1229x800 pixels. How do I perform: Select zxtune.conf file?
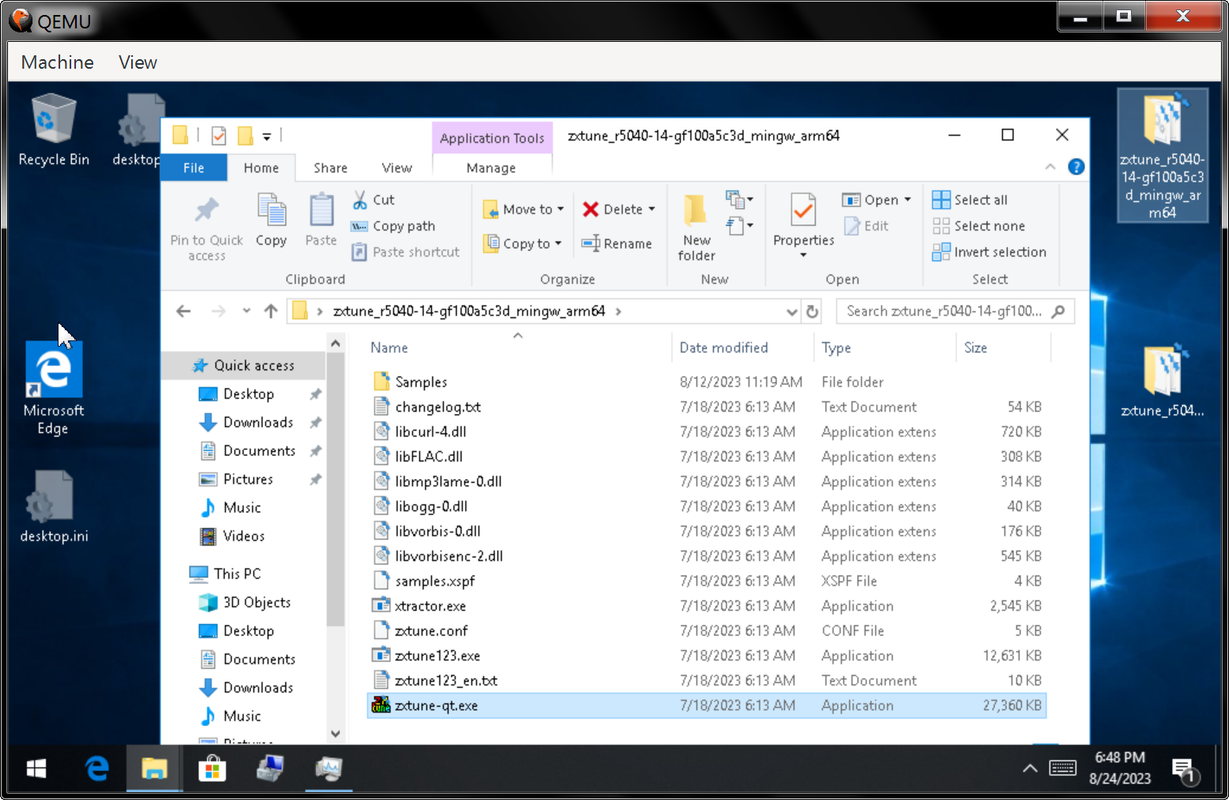(x=707, y=630)
